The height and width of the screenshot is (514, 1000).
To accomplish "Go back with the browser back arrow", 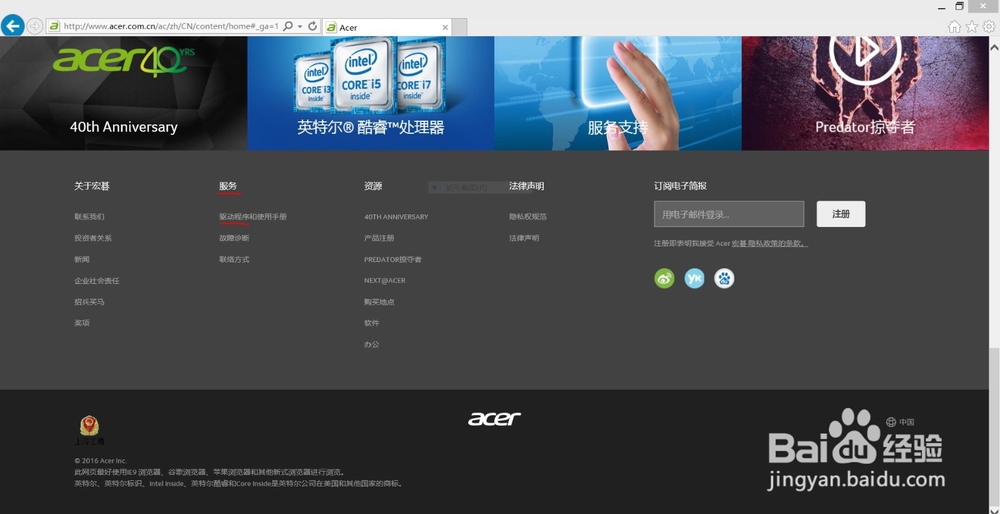I will click(13, 26).
